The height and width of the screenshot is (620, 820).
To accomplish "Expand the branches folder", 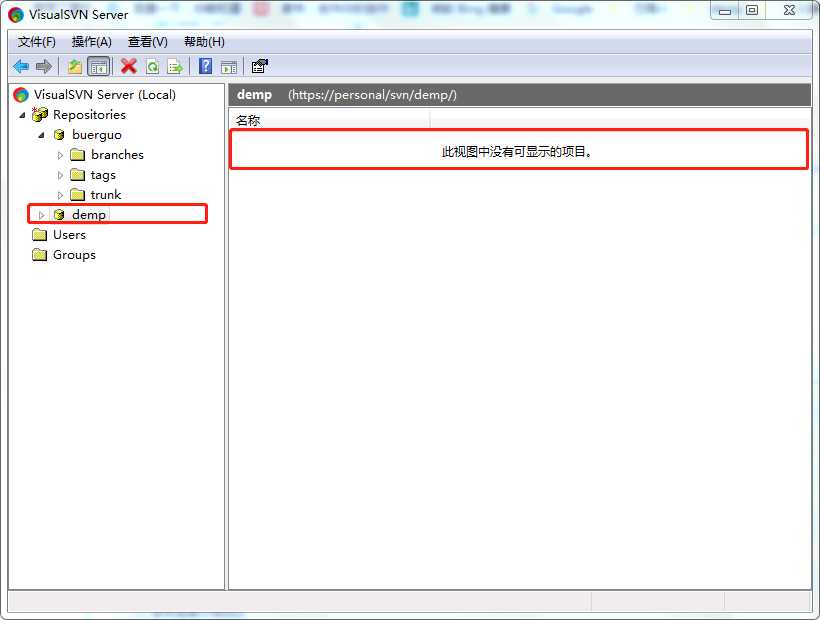I will (60, 155).
